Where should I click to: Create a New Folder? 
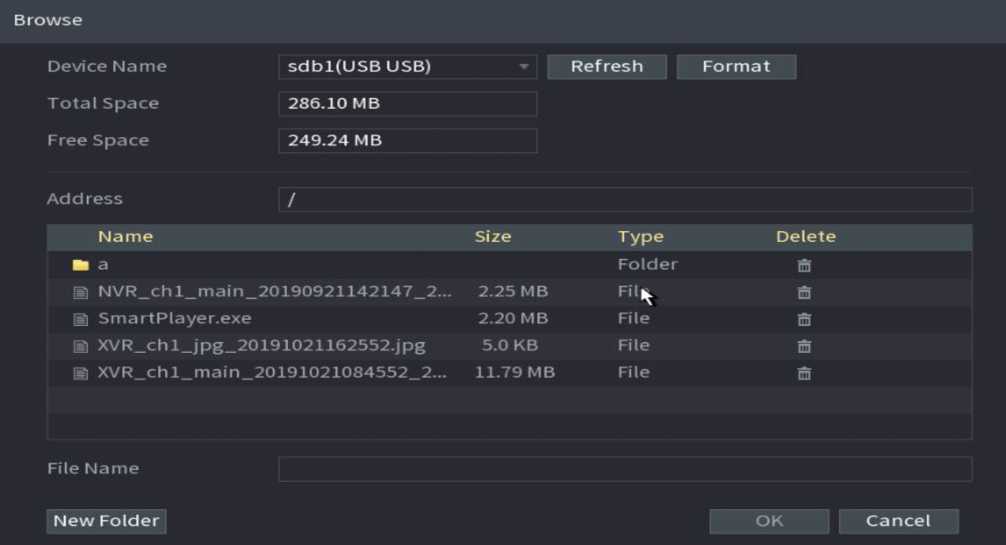coord(106,521)
